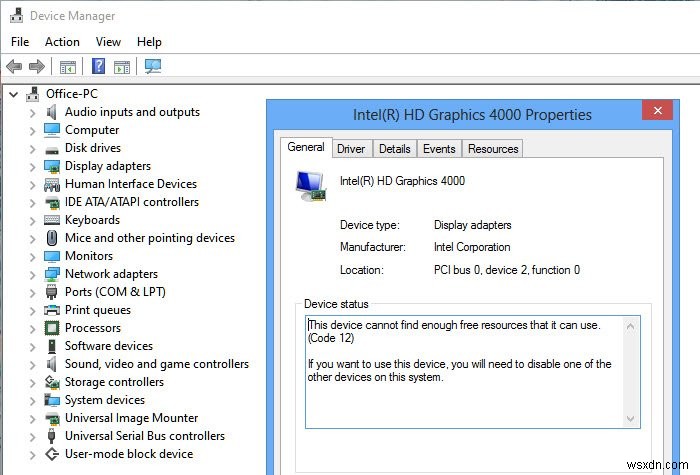Click the Disk drives icon

click(52, 150)
